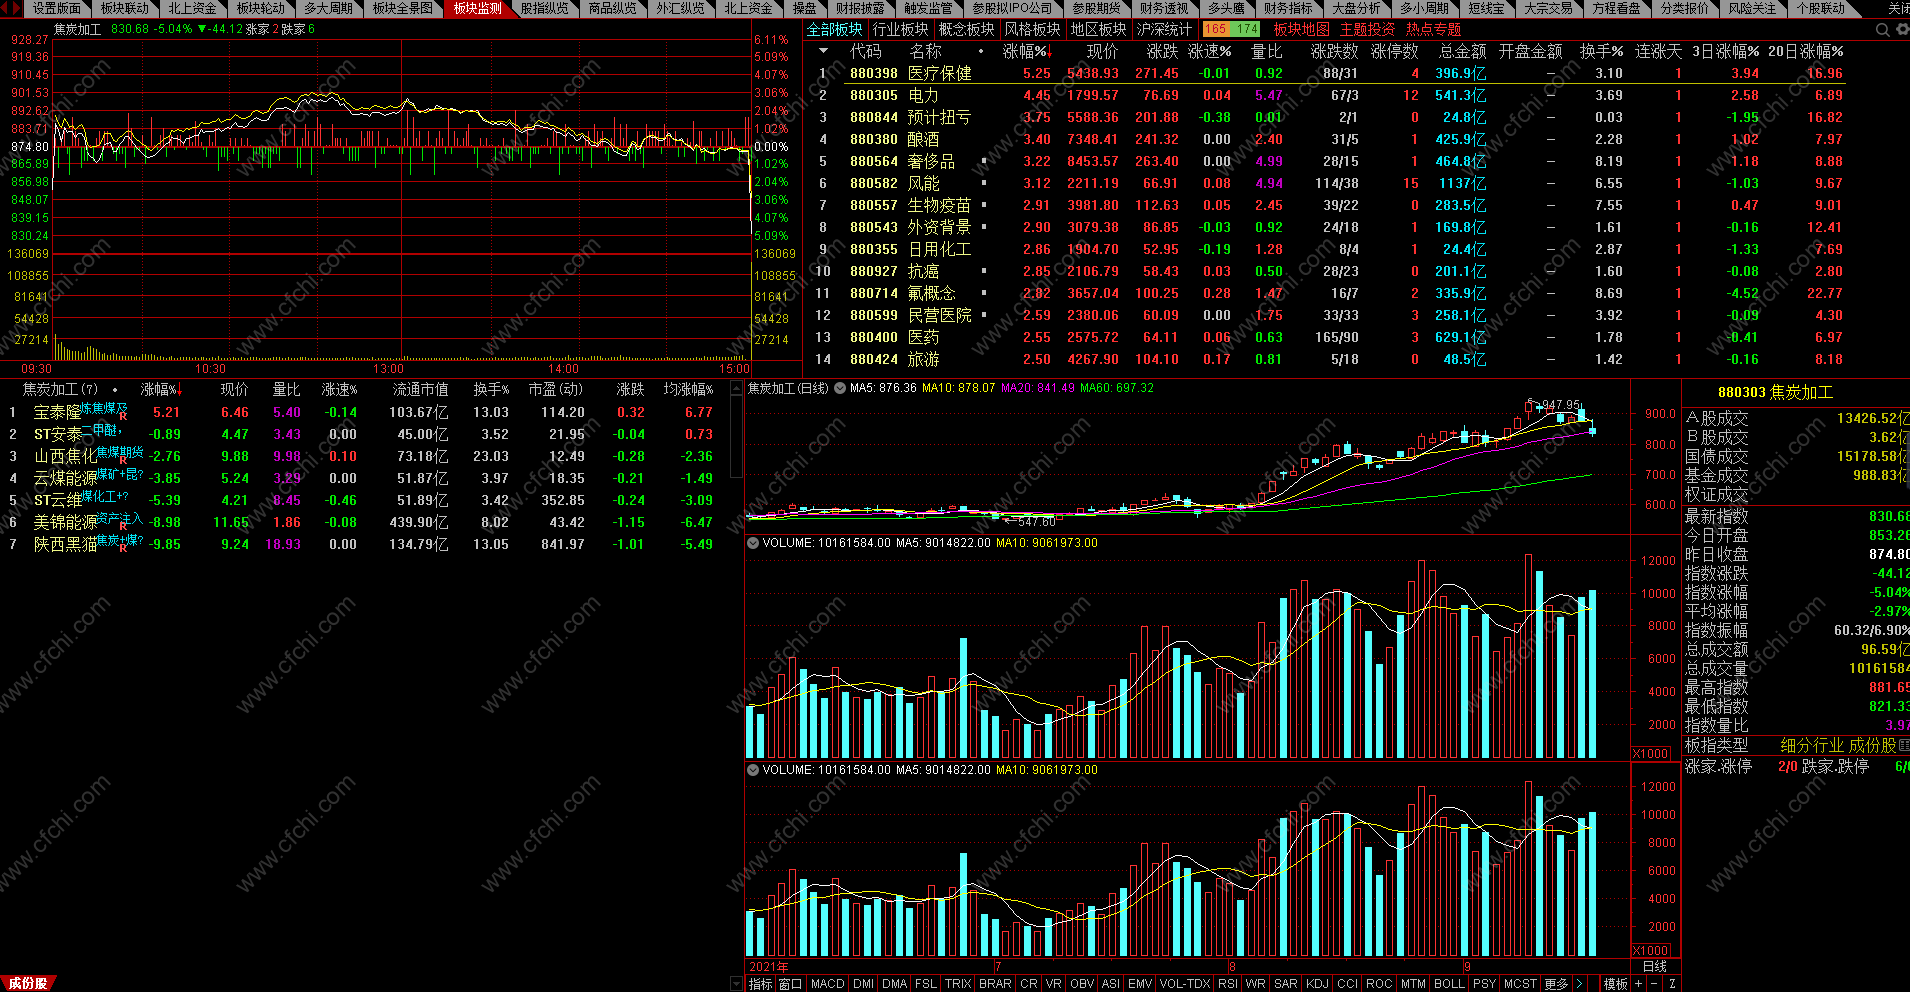Select the 全部板块 category

[834, 30]
